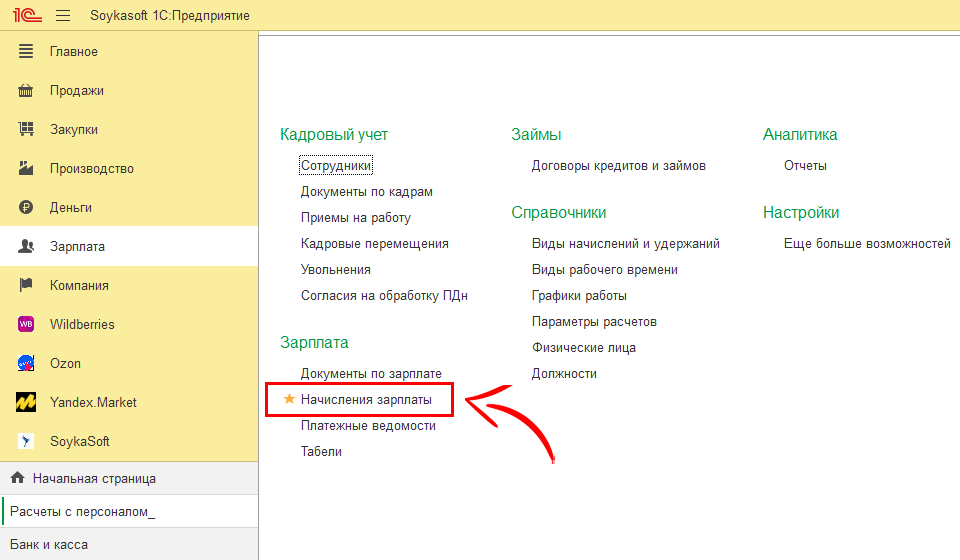Switch to Начальная страница tab

[x=129, y=478]
